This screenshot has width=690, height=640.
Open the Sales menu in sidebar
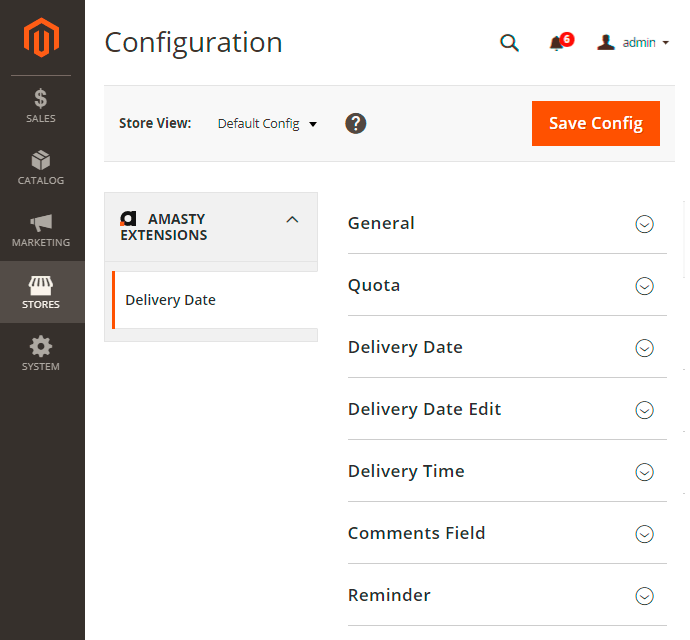click(42, 106)
